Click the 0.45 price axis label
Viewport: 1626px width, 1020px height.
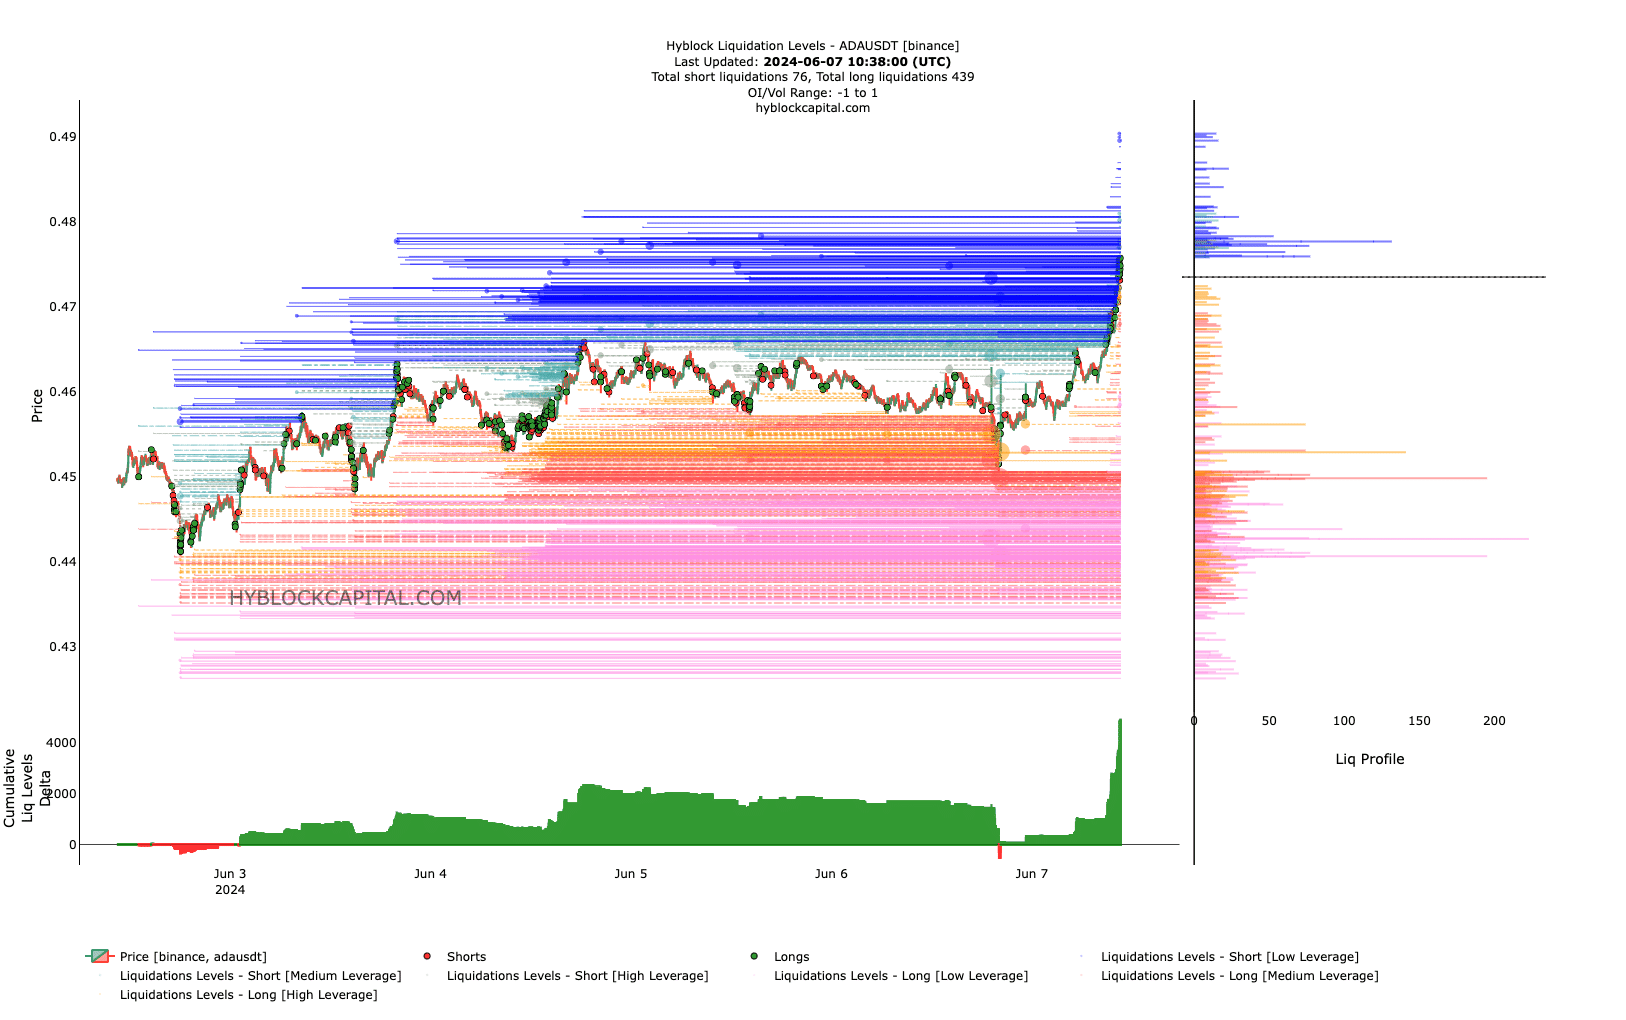pyautogui.click(x=63, y=477)
